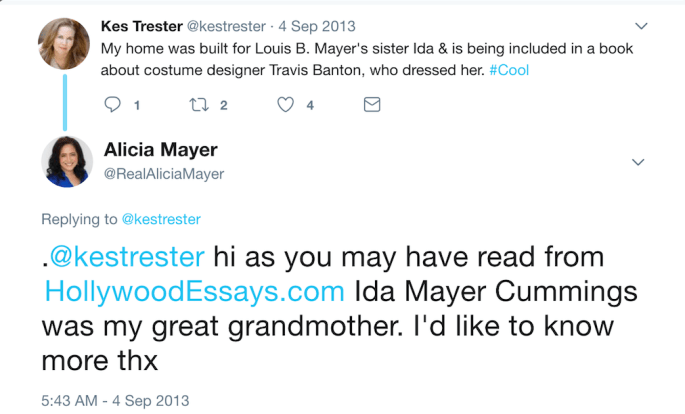Click the reply speech bubble icon
The height and width of the screenshot is (414, 685).
point(112,104)
